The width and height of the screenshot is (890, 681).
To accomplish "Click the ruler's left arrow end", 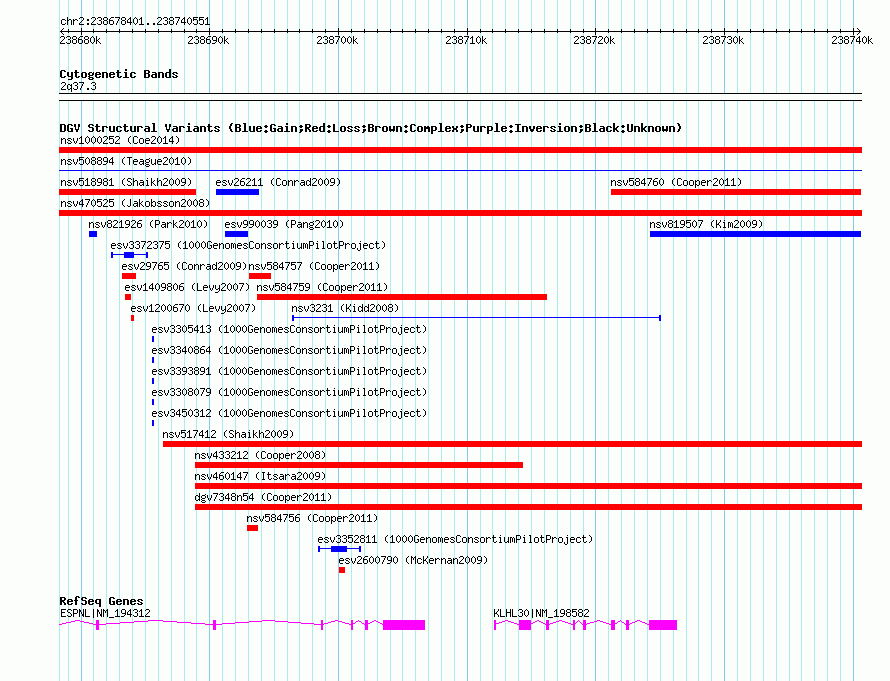I will coord(62,31).
